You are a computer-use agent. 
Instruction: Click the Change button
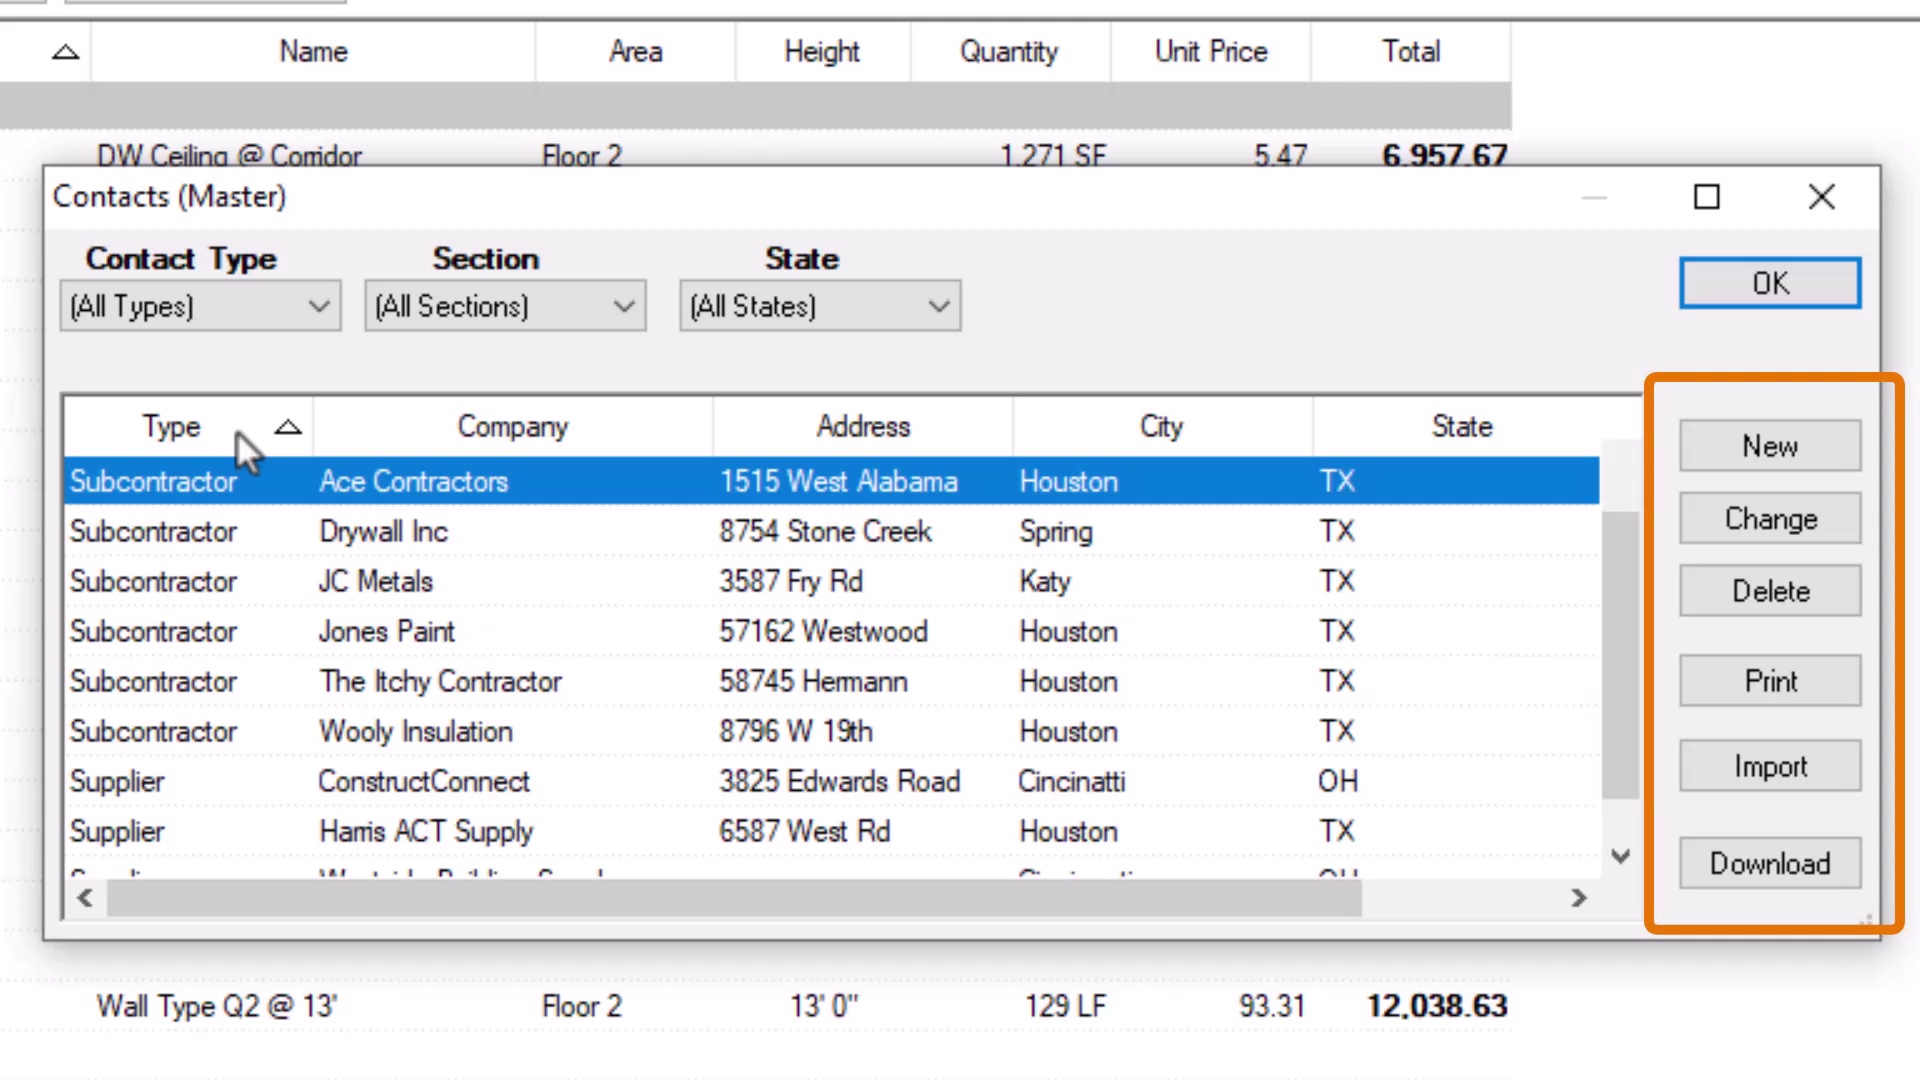coord(1769,519)
